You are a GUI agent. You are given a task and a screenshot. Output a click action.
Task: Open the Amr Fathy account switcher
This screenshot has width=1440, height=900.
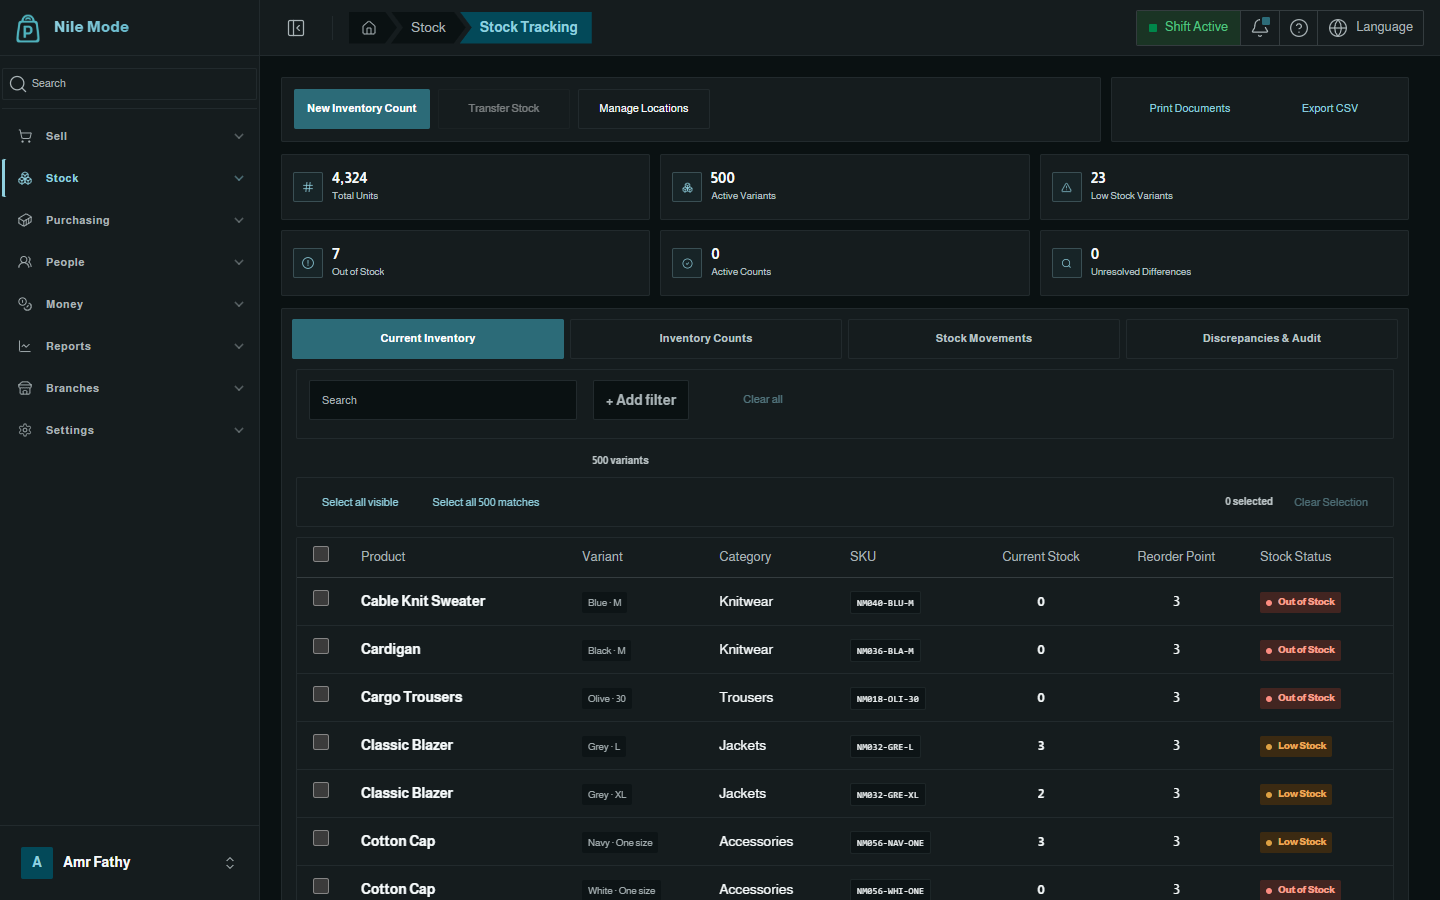point(130,862)
